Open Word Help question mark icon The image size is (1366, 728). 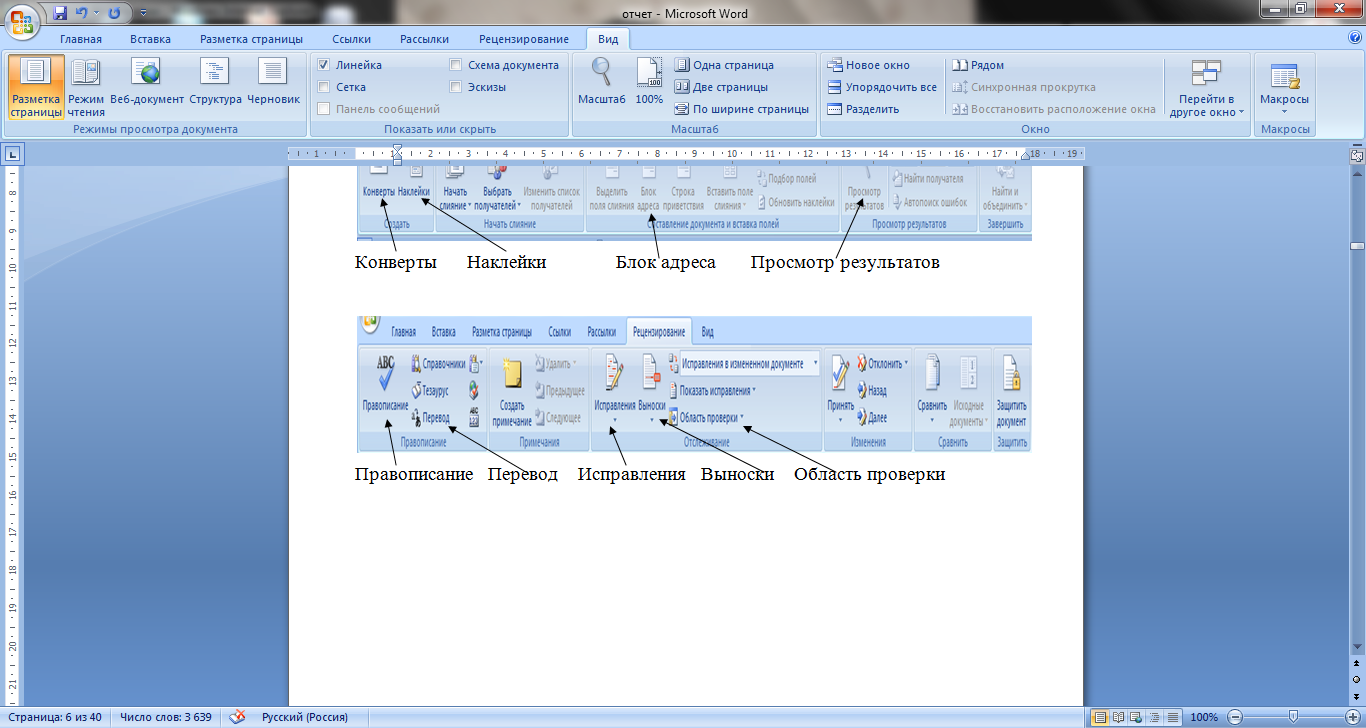pos(1355,38)
